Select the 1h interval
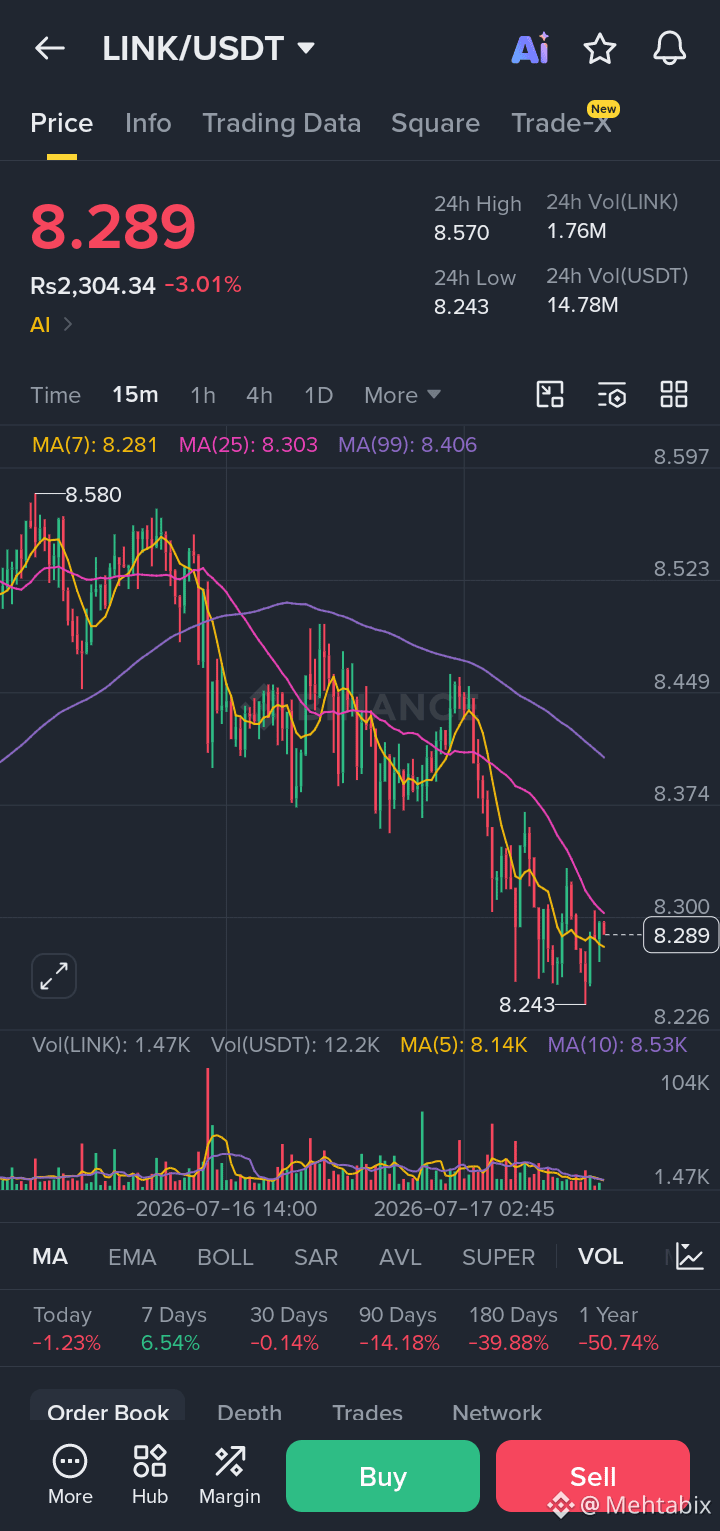 point(203,395)
